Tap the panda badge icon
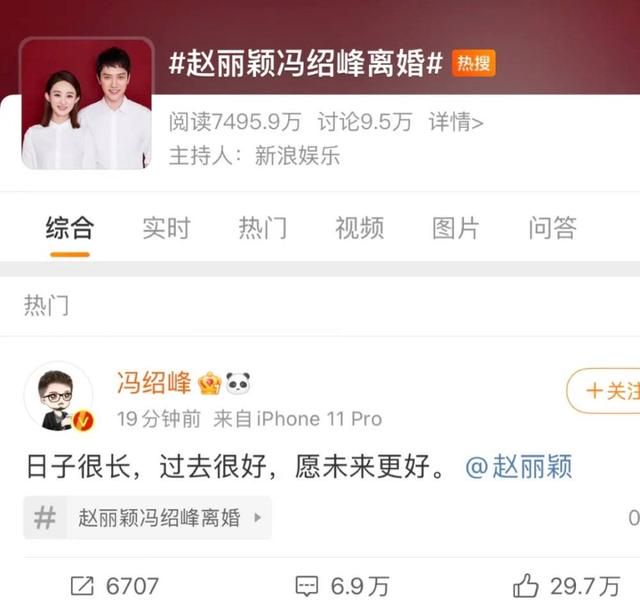 238,383
